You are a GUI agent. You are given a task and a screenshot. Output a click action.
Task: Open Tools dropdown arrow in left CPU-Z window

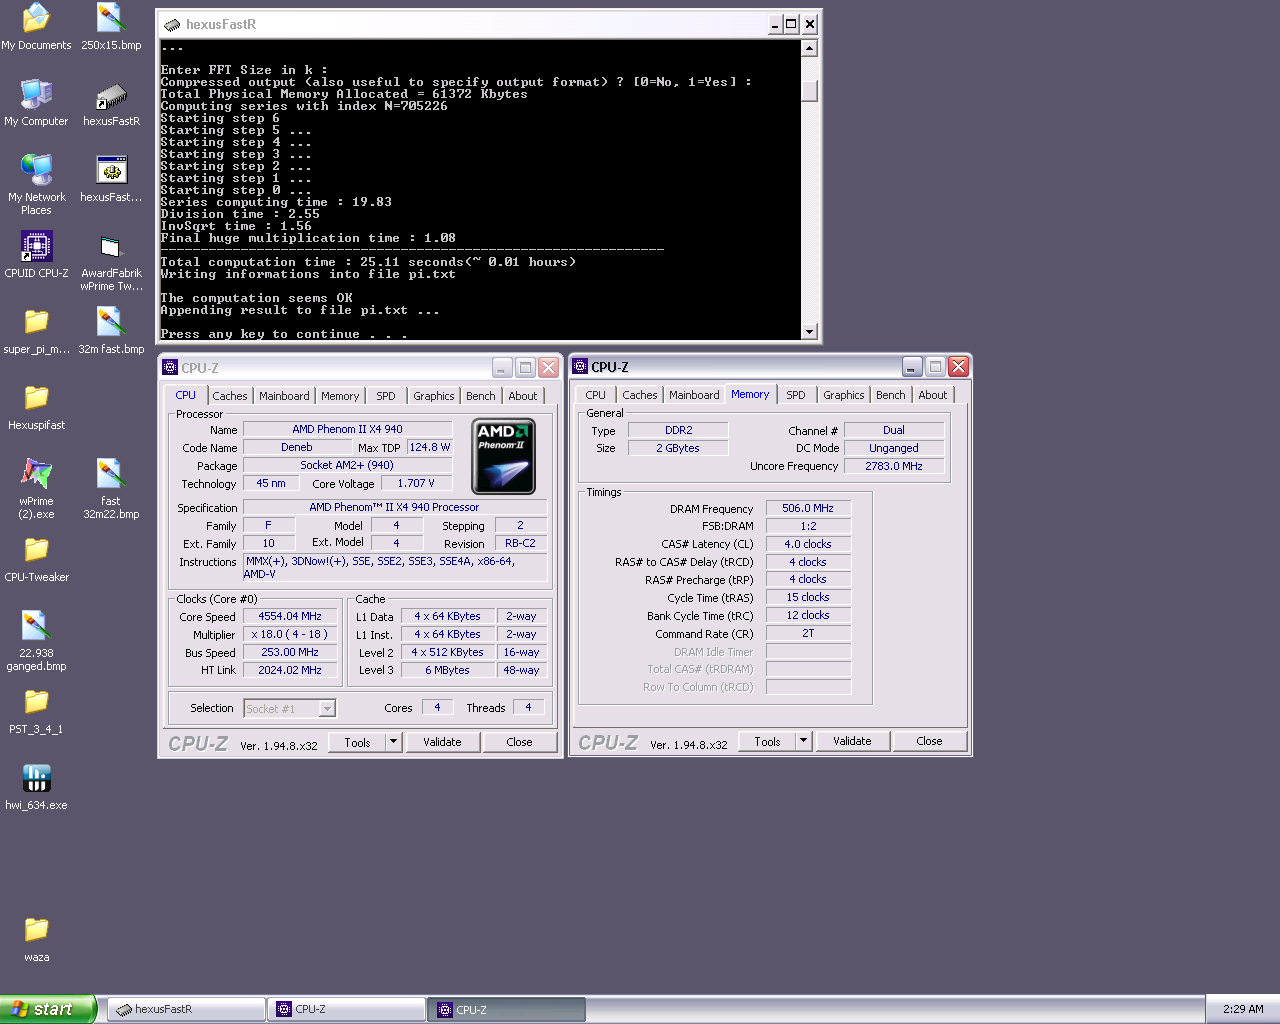394,742
